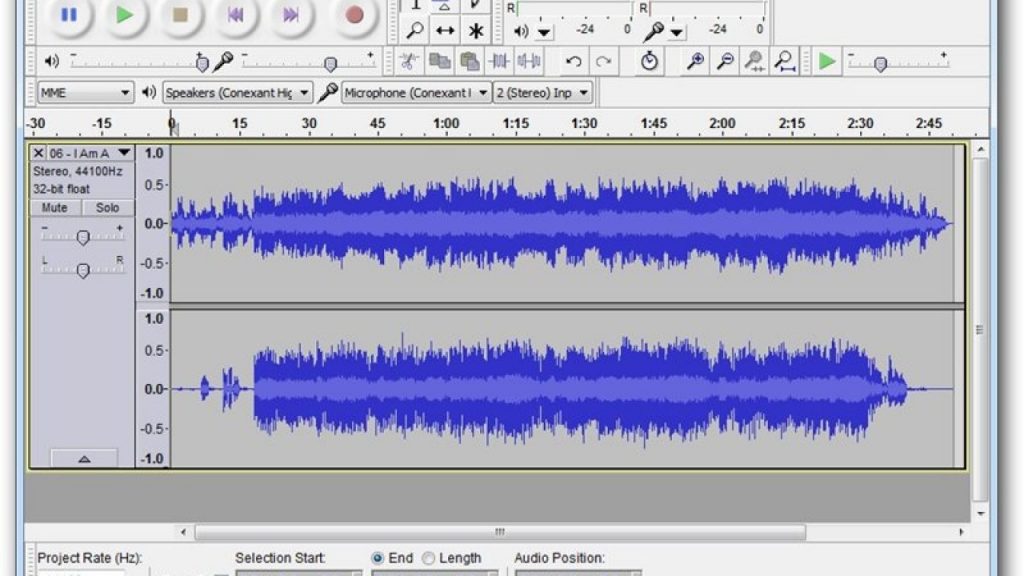Click the '32-bit float' track info text
This screenshot has height=576, width=1024.
(61, 189)
